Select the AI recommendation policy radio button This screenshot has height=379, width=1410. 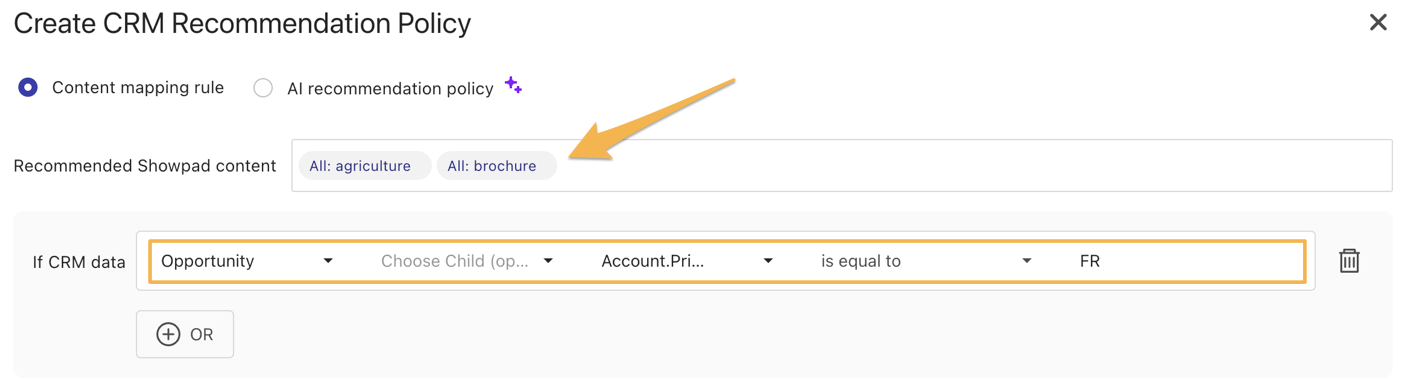pyautogui.click(x=263, y=88)
